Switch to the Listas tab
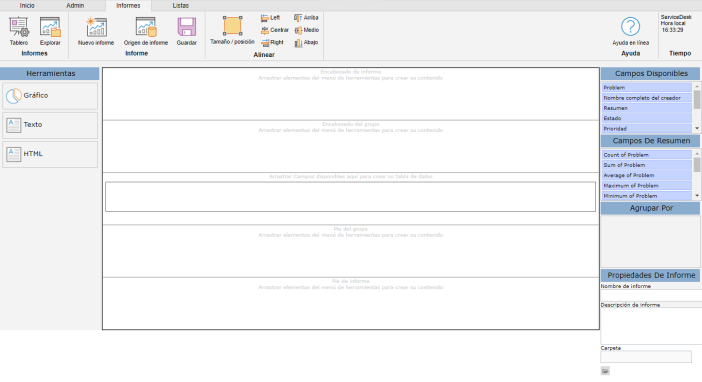Viewport: 702px width, 382px height. [x=180, y=5]
